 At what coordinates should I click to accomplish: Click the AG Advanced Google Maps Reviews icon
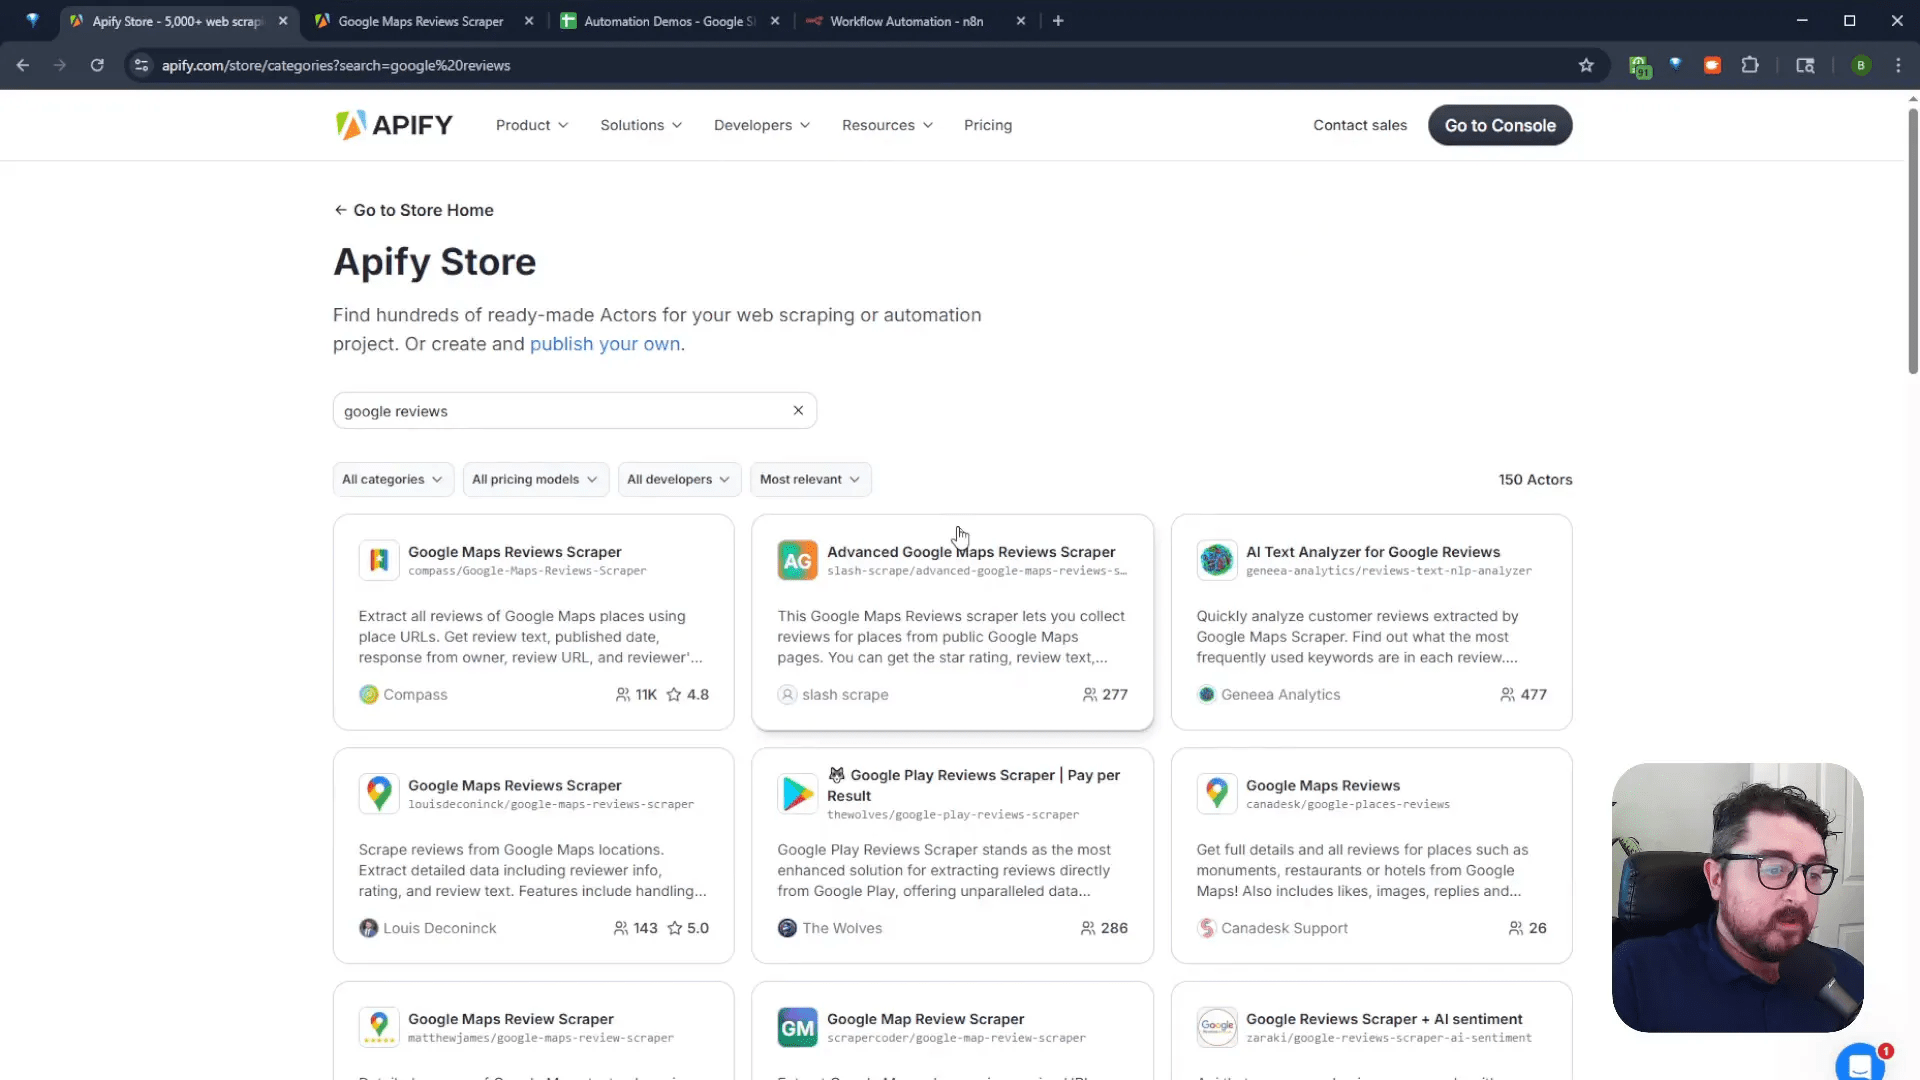797,560
